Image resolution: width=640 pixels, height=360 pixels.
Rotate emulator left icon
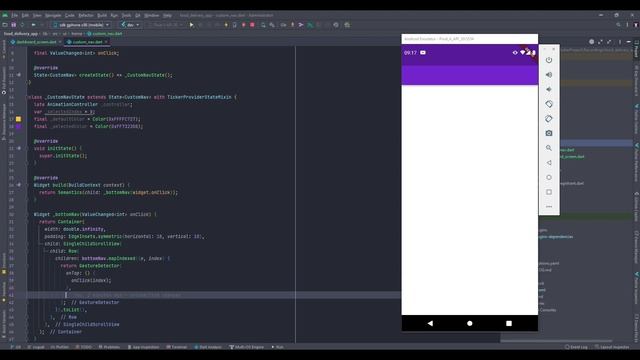click(x=549, y=104)
